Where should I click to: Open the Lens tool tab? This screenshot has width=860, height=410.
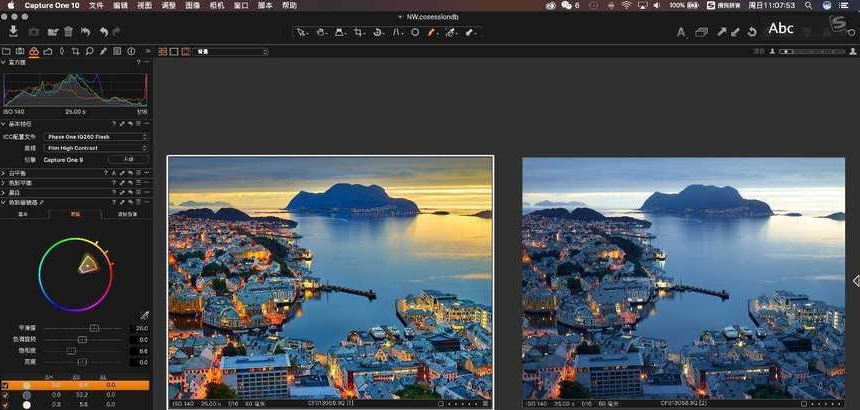(61, 52)
